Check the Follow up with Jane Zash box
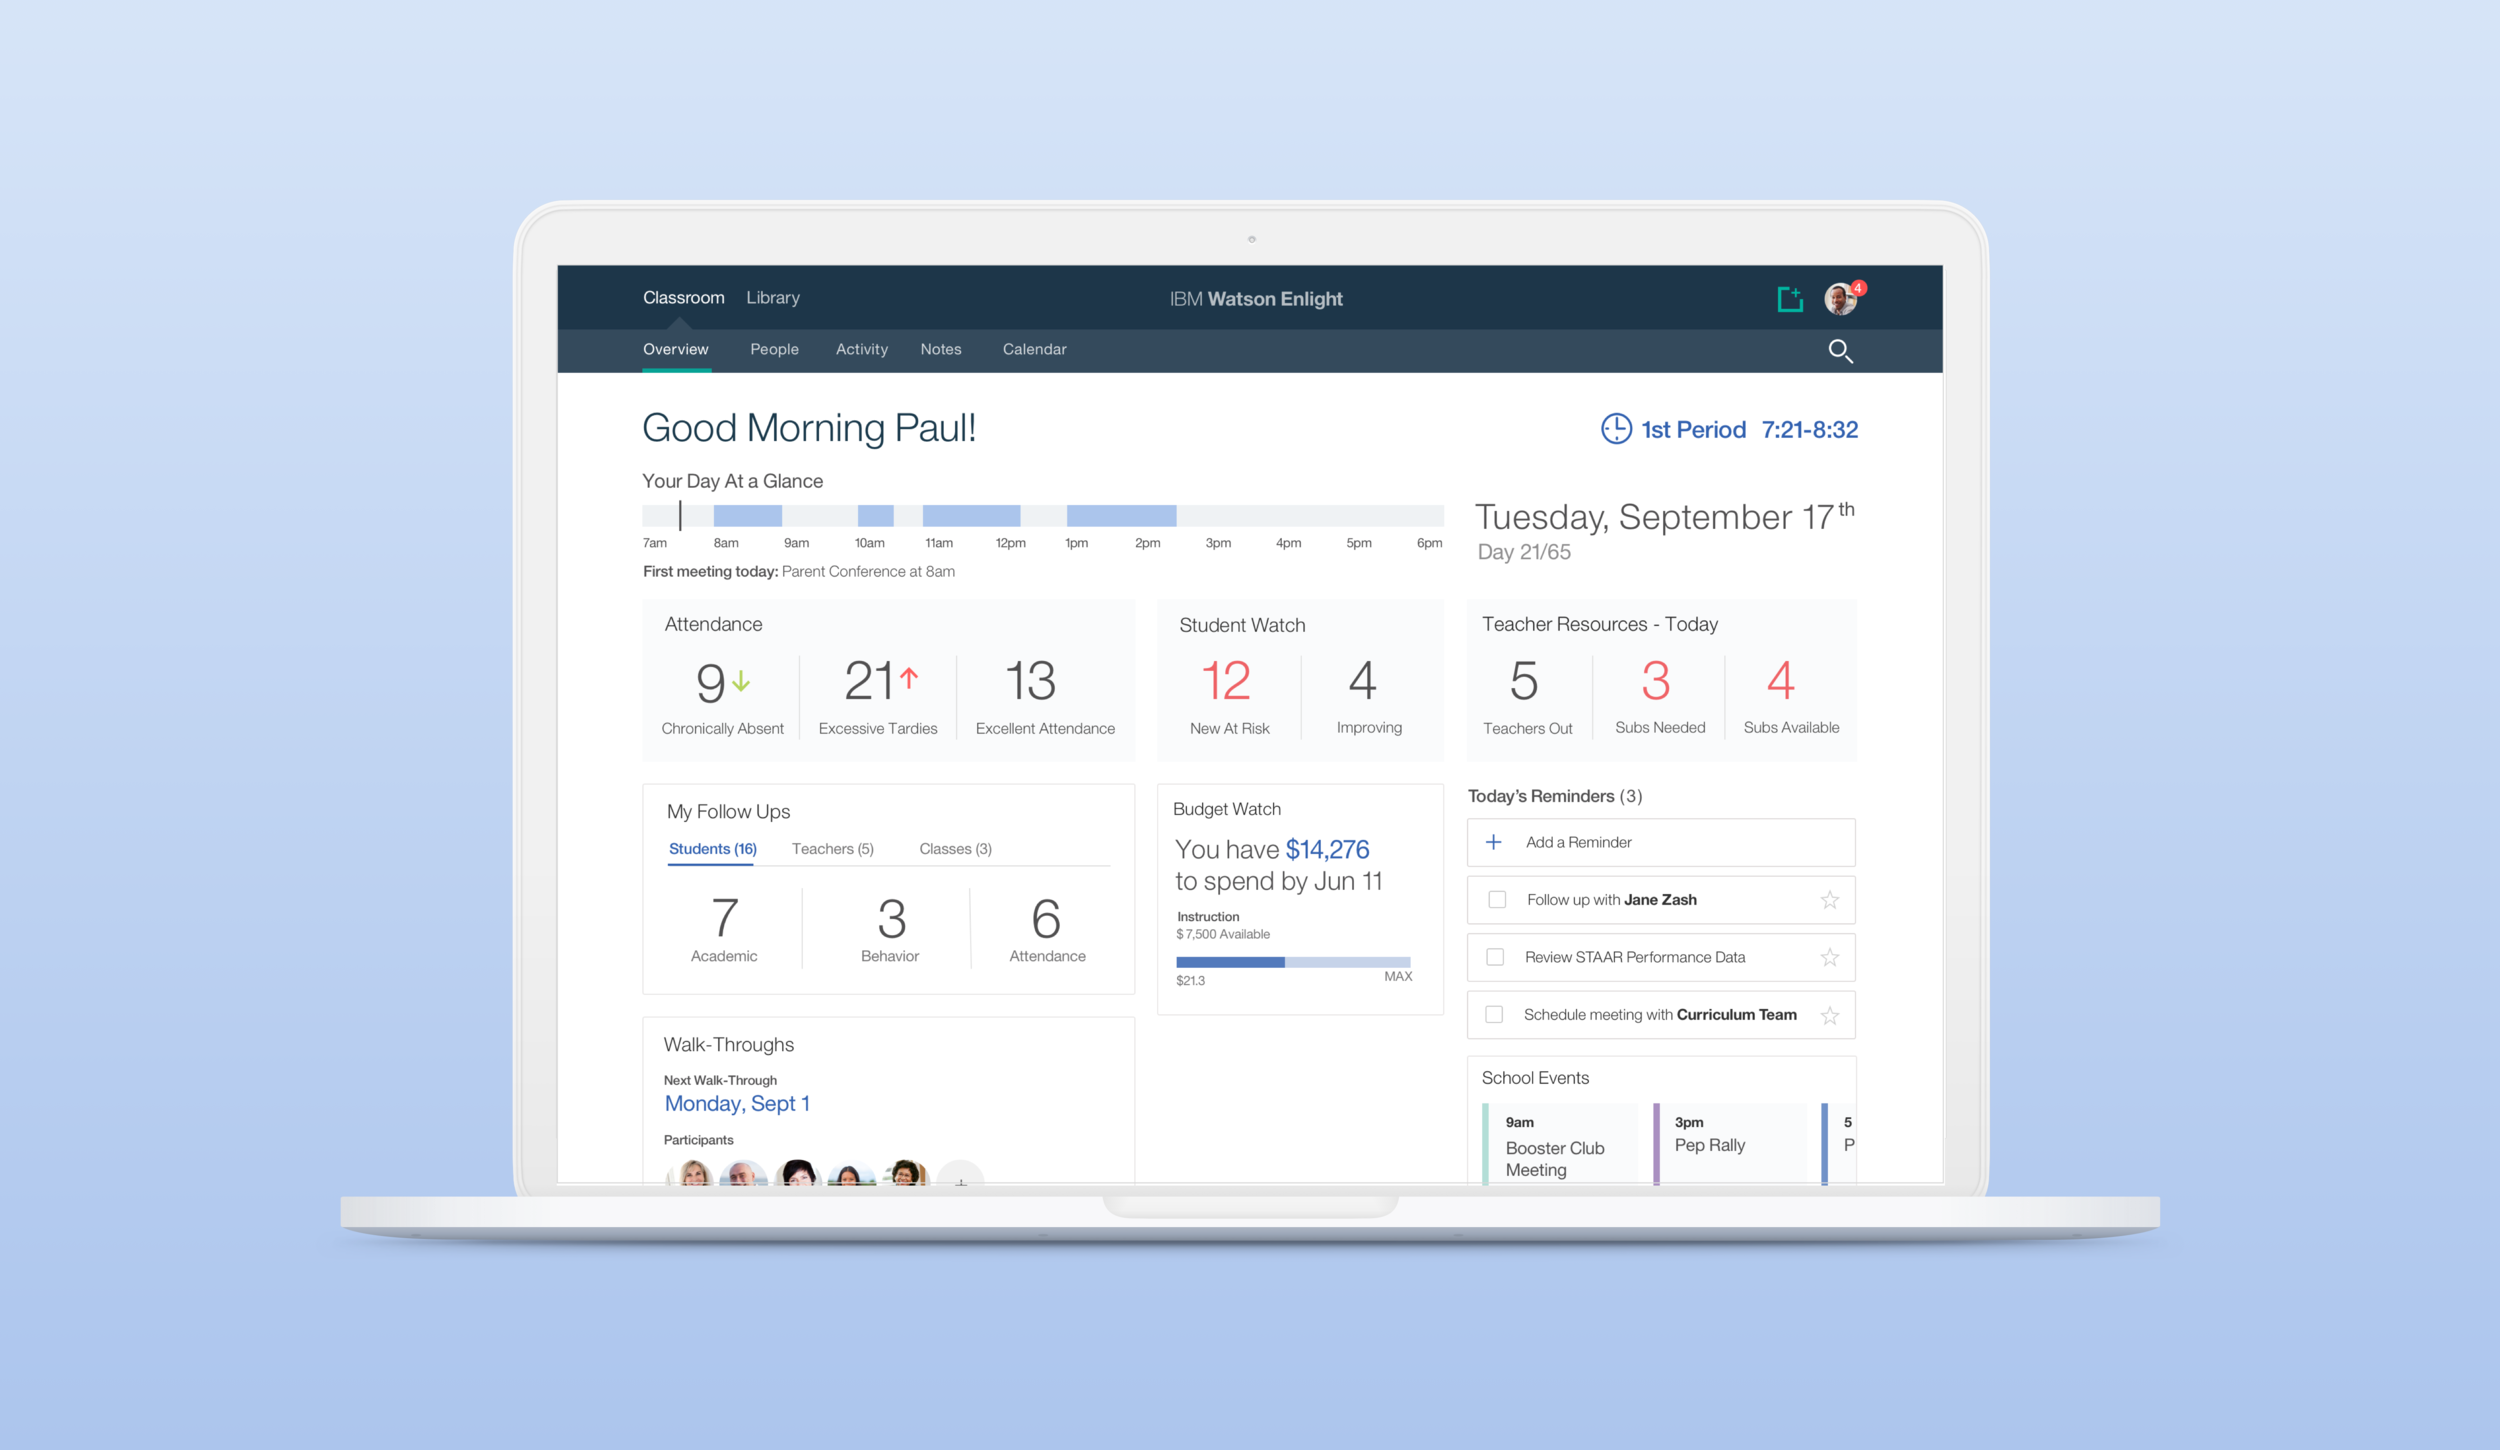Screen dimensions: 2500x1450 coord(1497,900)
